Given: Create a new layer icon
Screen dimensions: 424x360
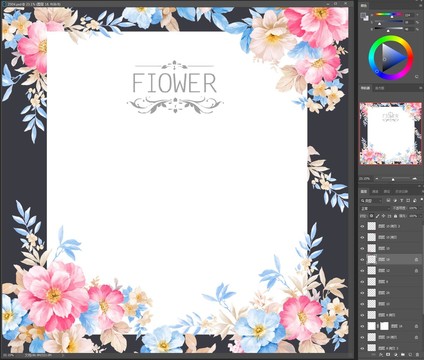Looking at the screenshot, I should click(410, 354).
